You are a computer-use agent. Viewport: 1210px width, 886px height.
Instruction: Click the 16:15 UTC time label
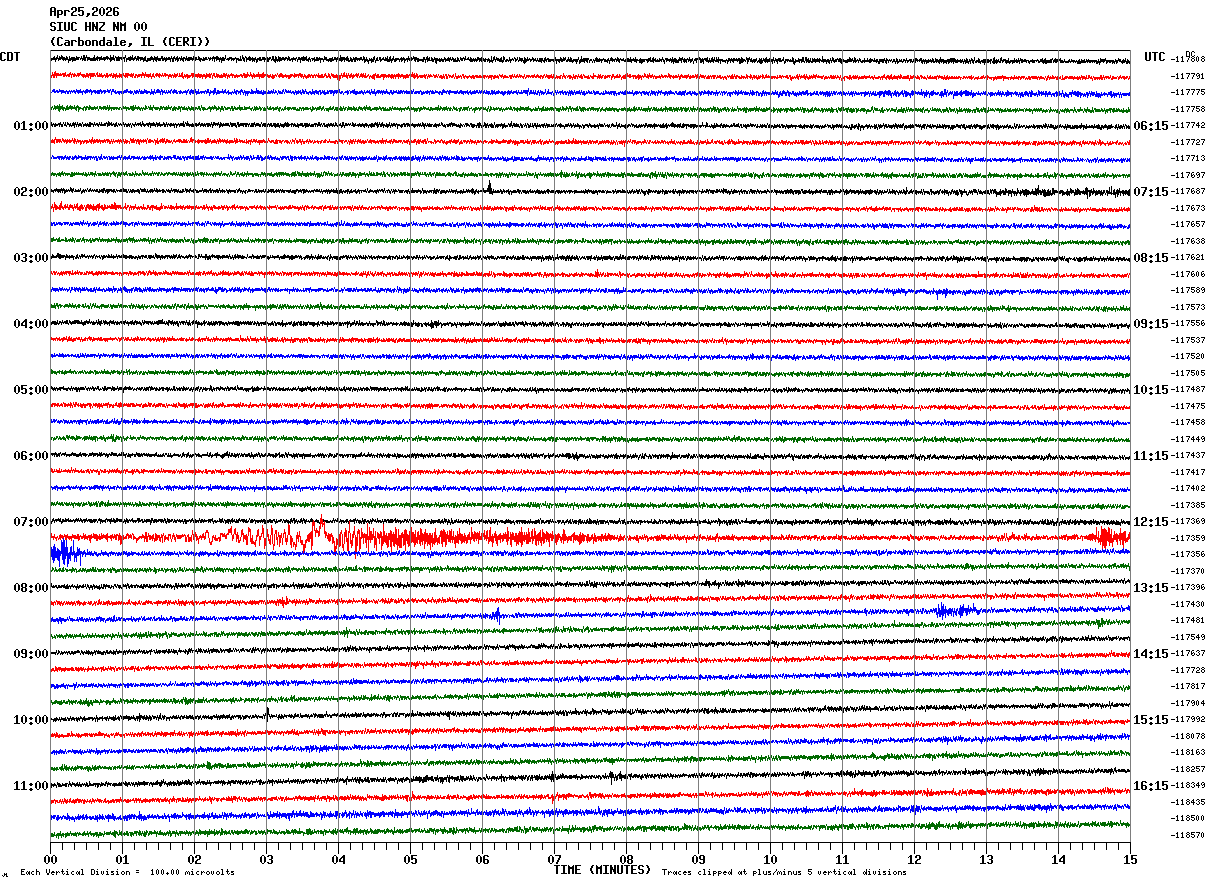pyautogui.click(x=1150, y=786)
